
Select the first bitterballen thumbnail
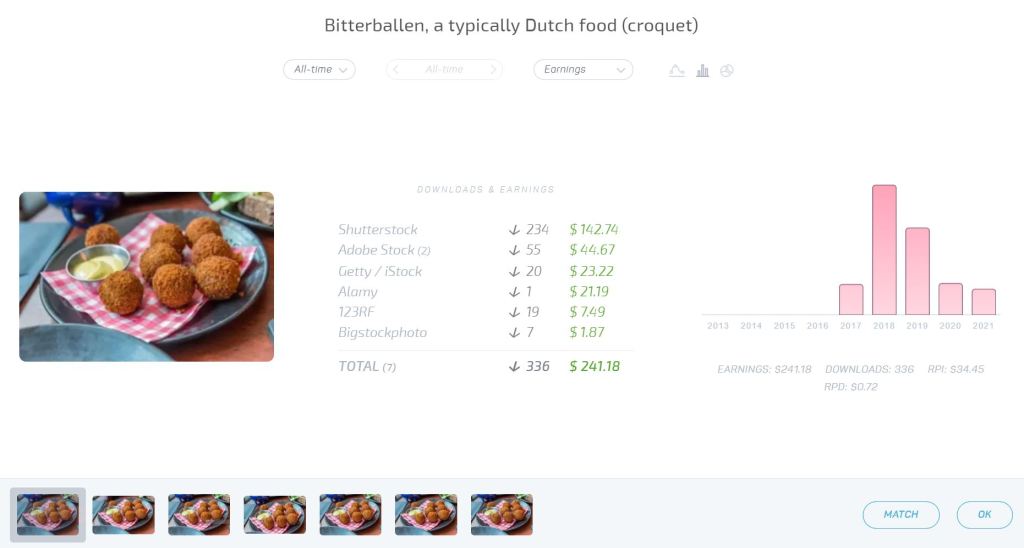tap(49, 514)
